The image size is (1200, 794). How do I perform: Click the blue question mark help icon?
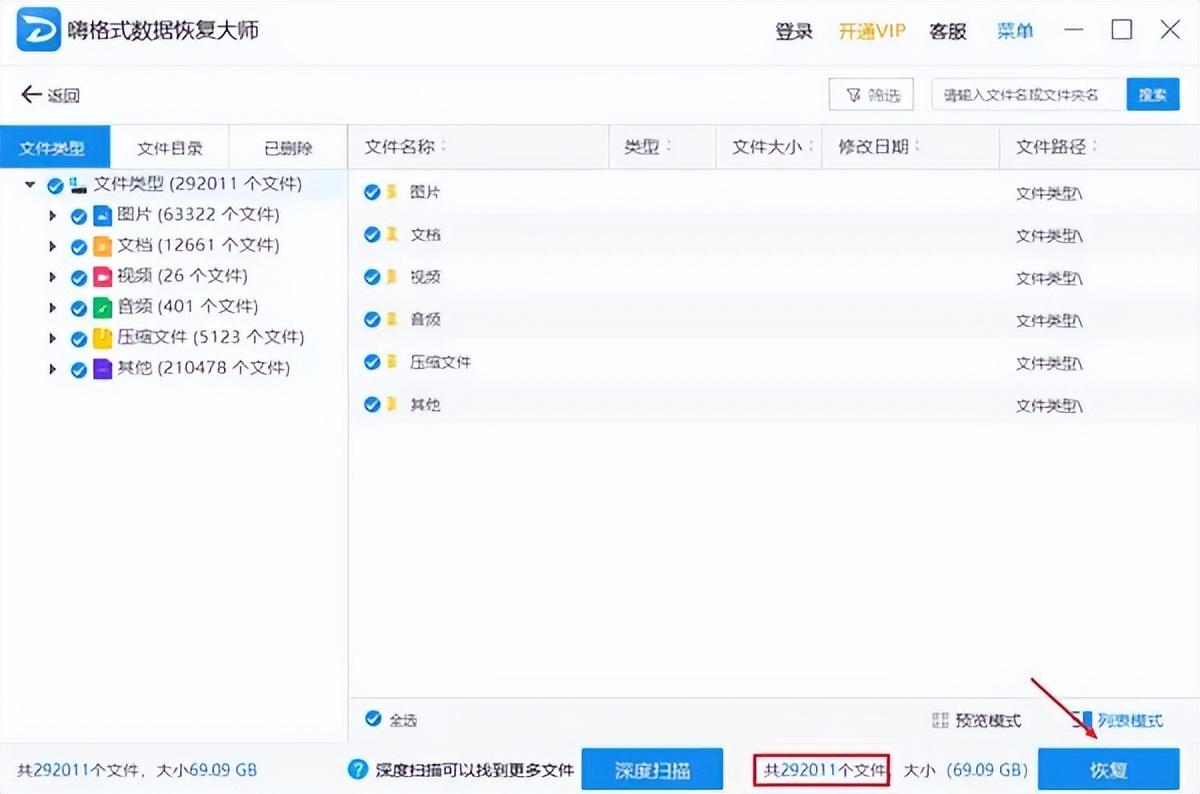click(358, 769)
